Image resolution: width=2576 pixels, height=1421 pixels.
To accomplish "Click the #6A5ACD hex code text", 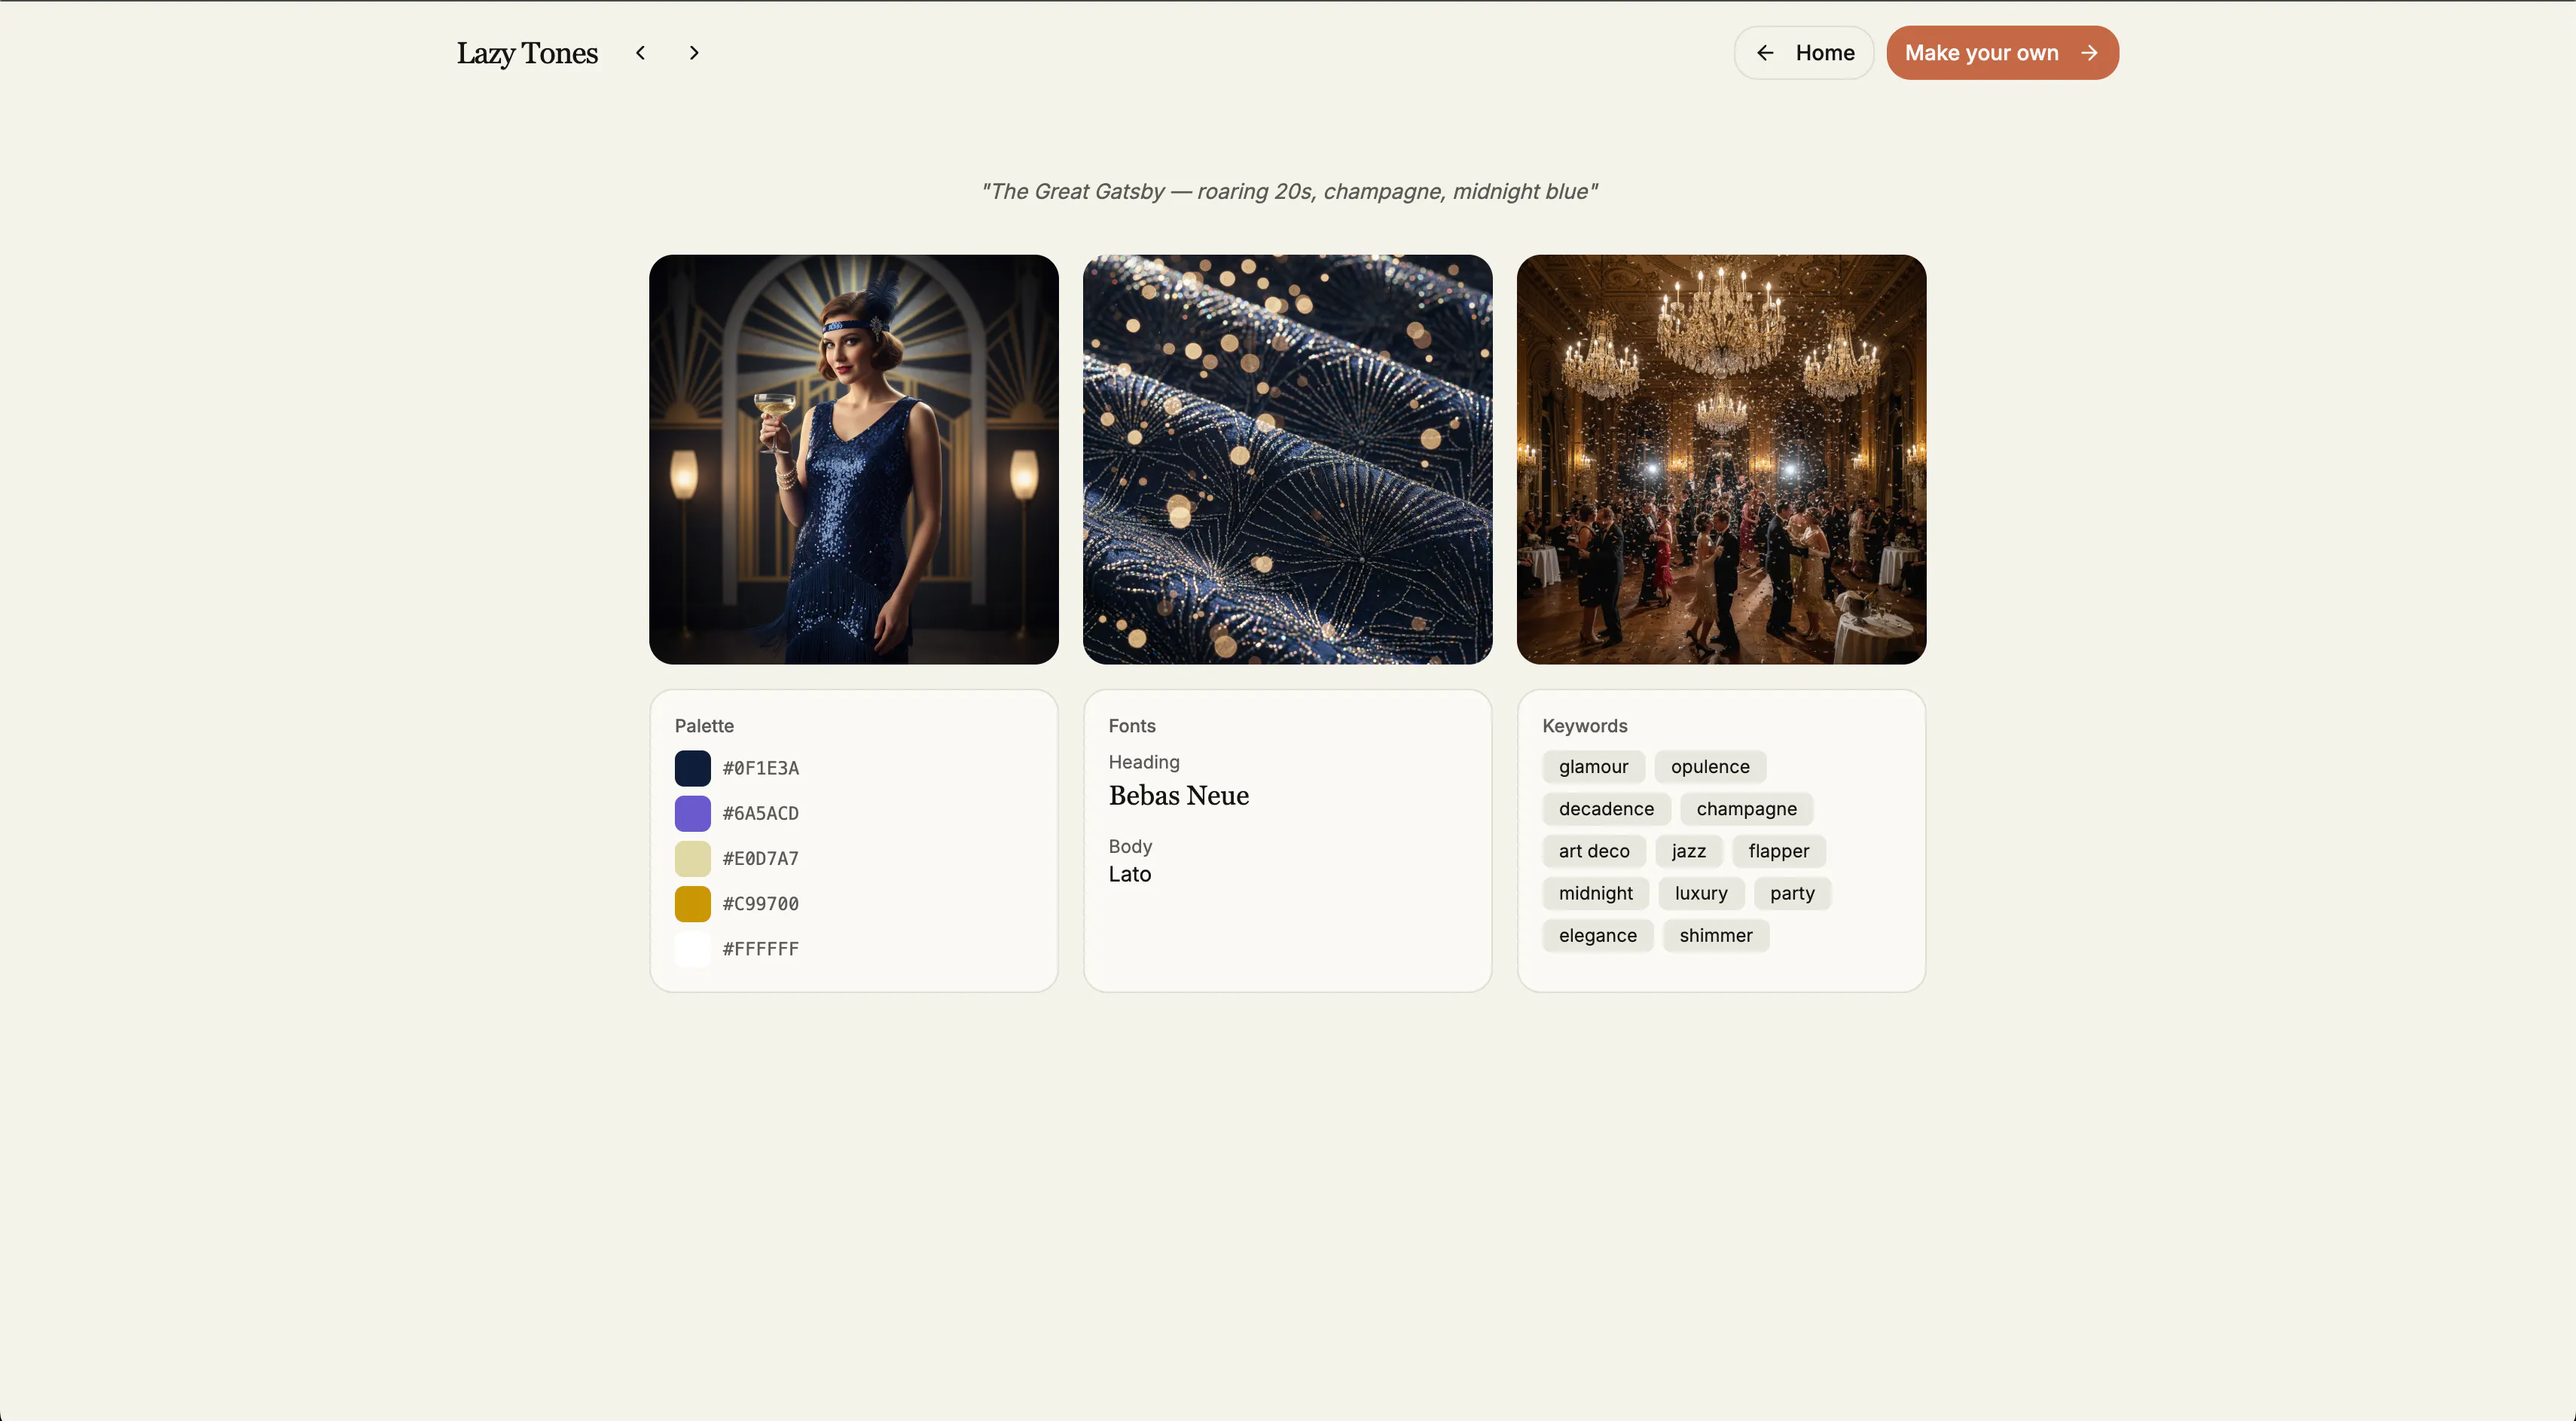I will 760,814.
